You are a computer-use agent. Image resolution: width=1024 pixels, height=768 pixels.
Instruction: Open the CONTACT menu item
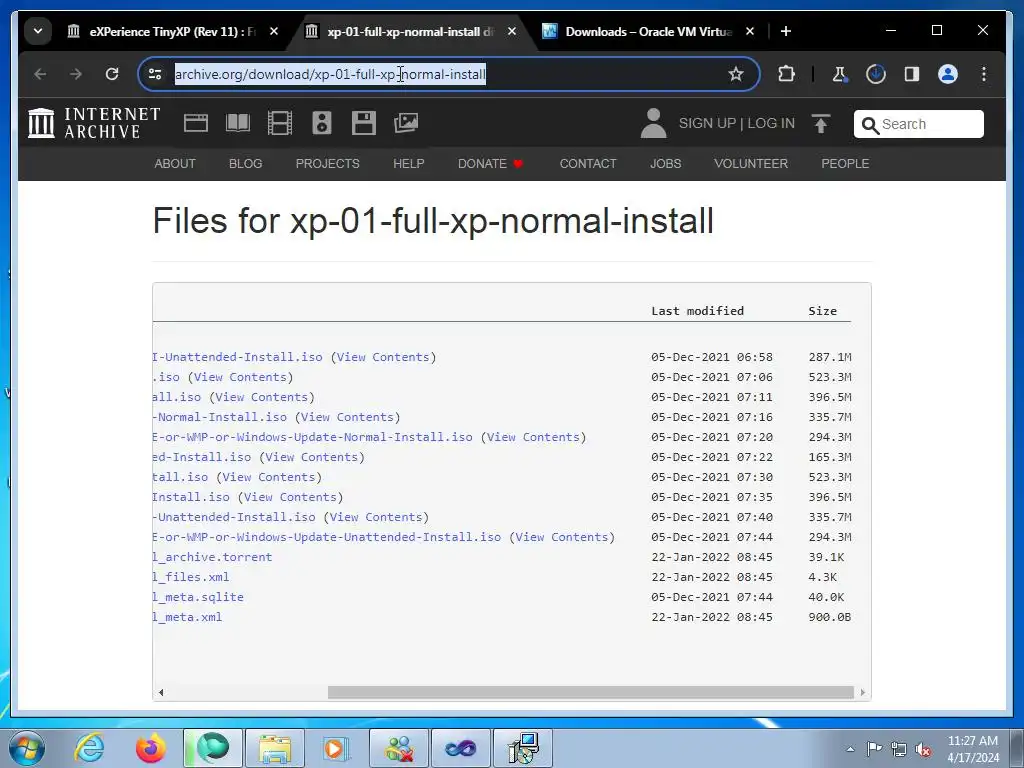(x=588, y=163)
